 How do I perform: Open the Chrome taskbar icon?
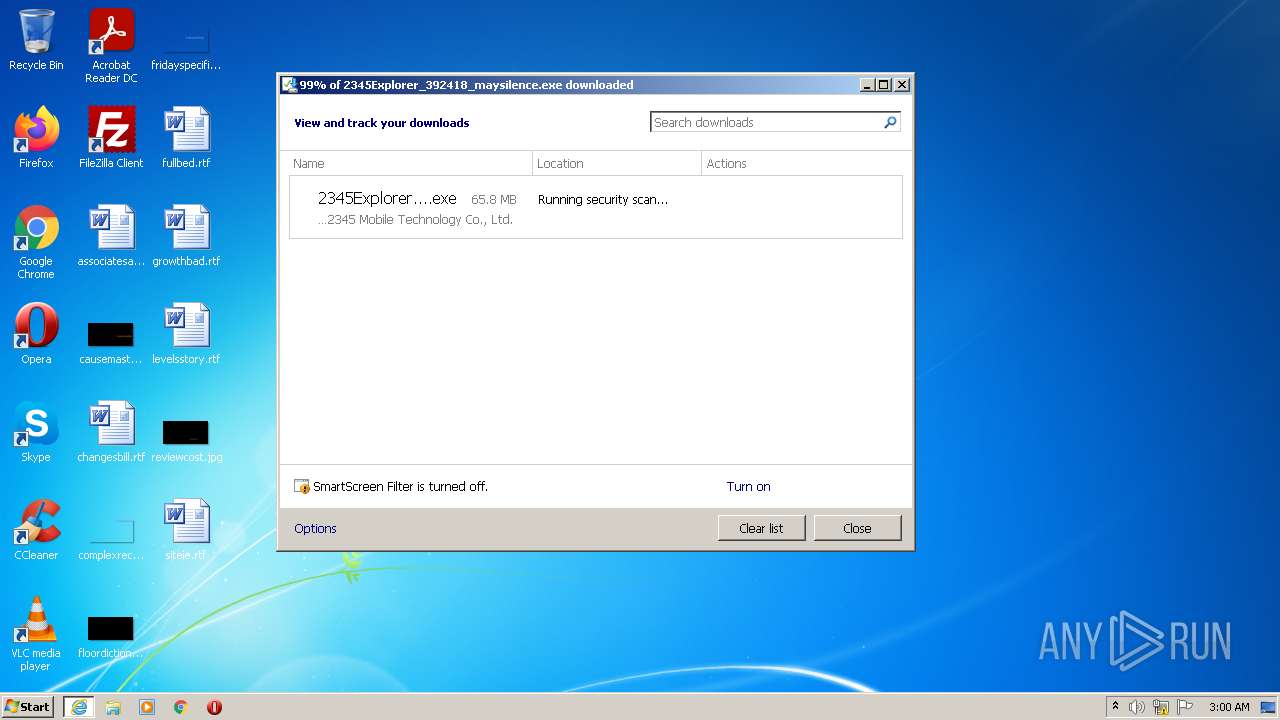[181, 707]
